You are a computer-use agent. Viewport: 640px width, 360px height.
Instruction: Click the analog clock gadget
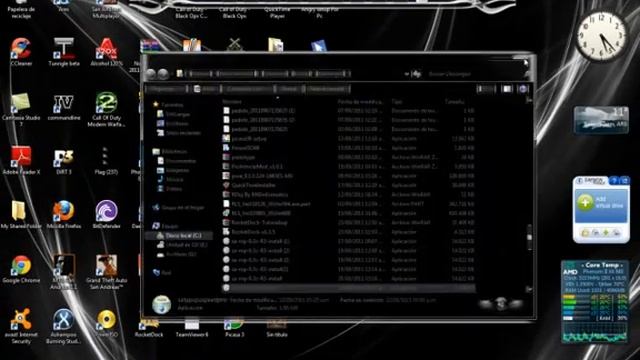tap(601, 36)
